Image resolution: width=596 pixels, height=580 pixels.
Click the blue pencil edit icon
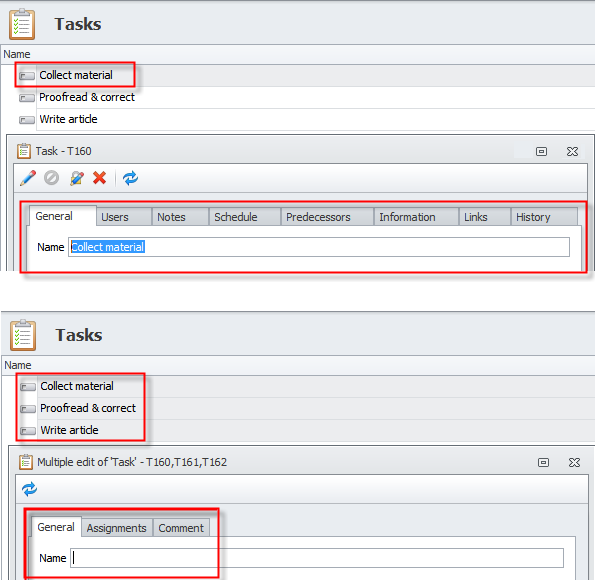tap(28, 178)
